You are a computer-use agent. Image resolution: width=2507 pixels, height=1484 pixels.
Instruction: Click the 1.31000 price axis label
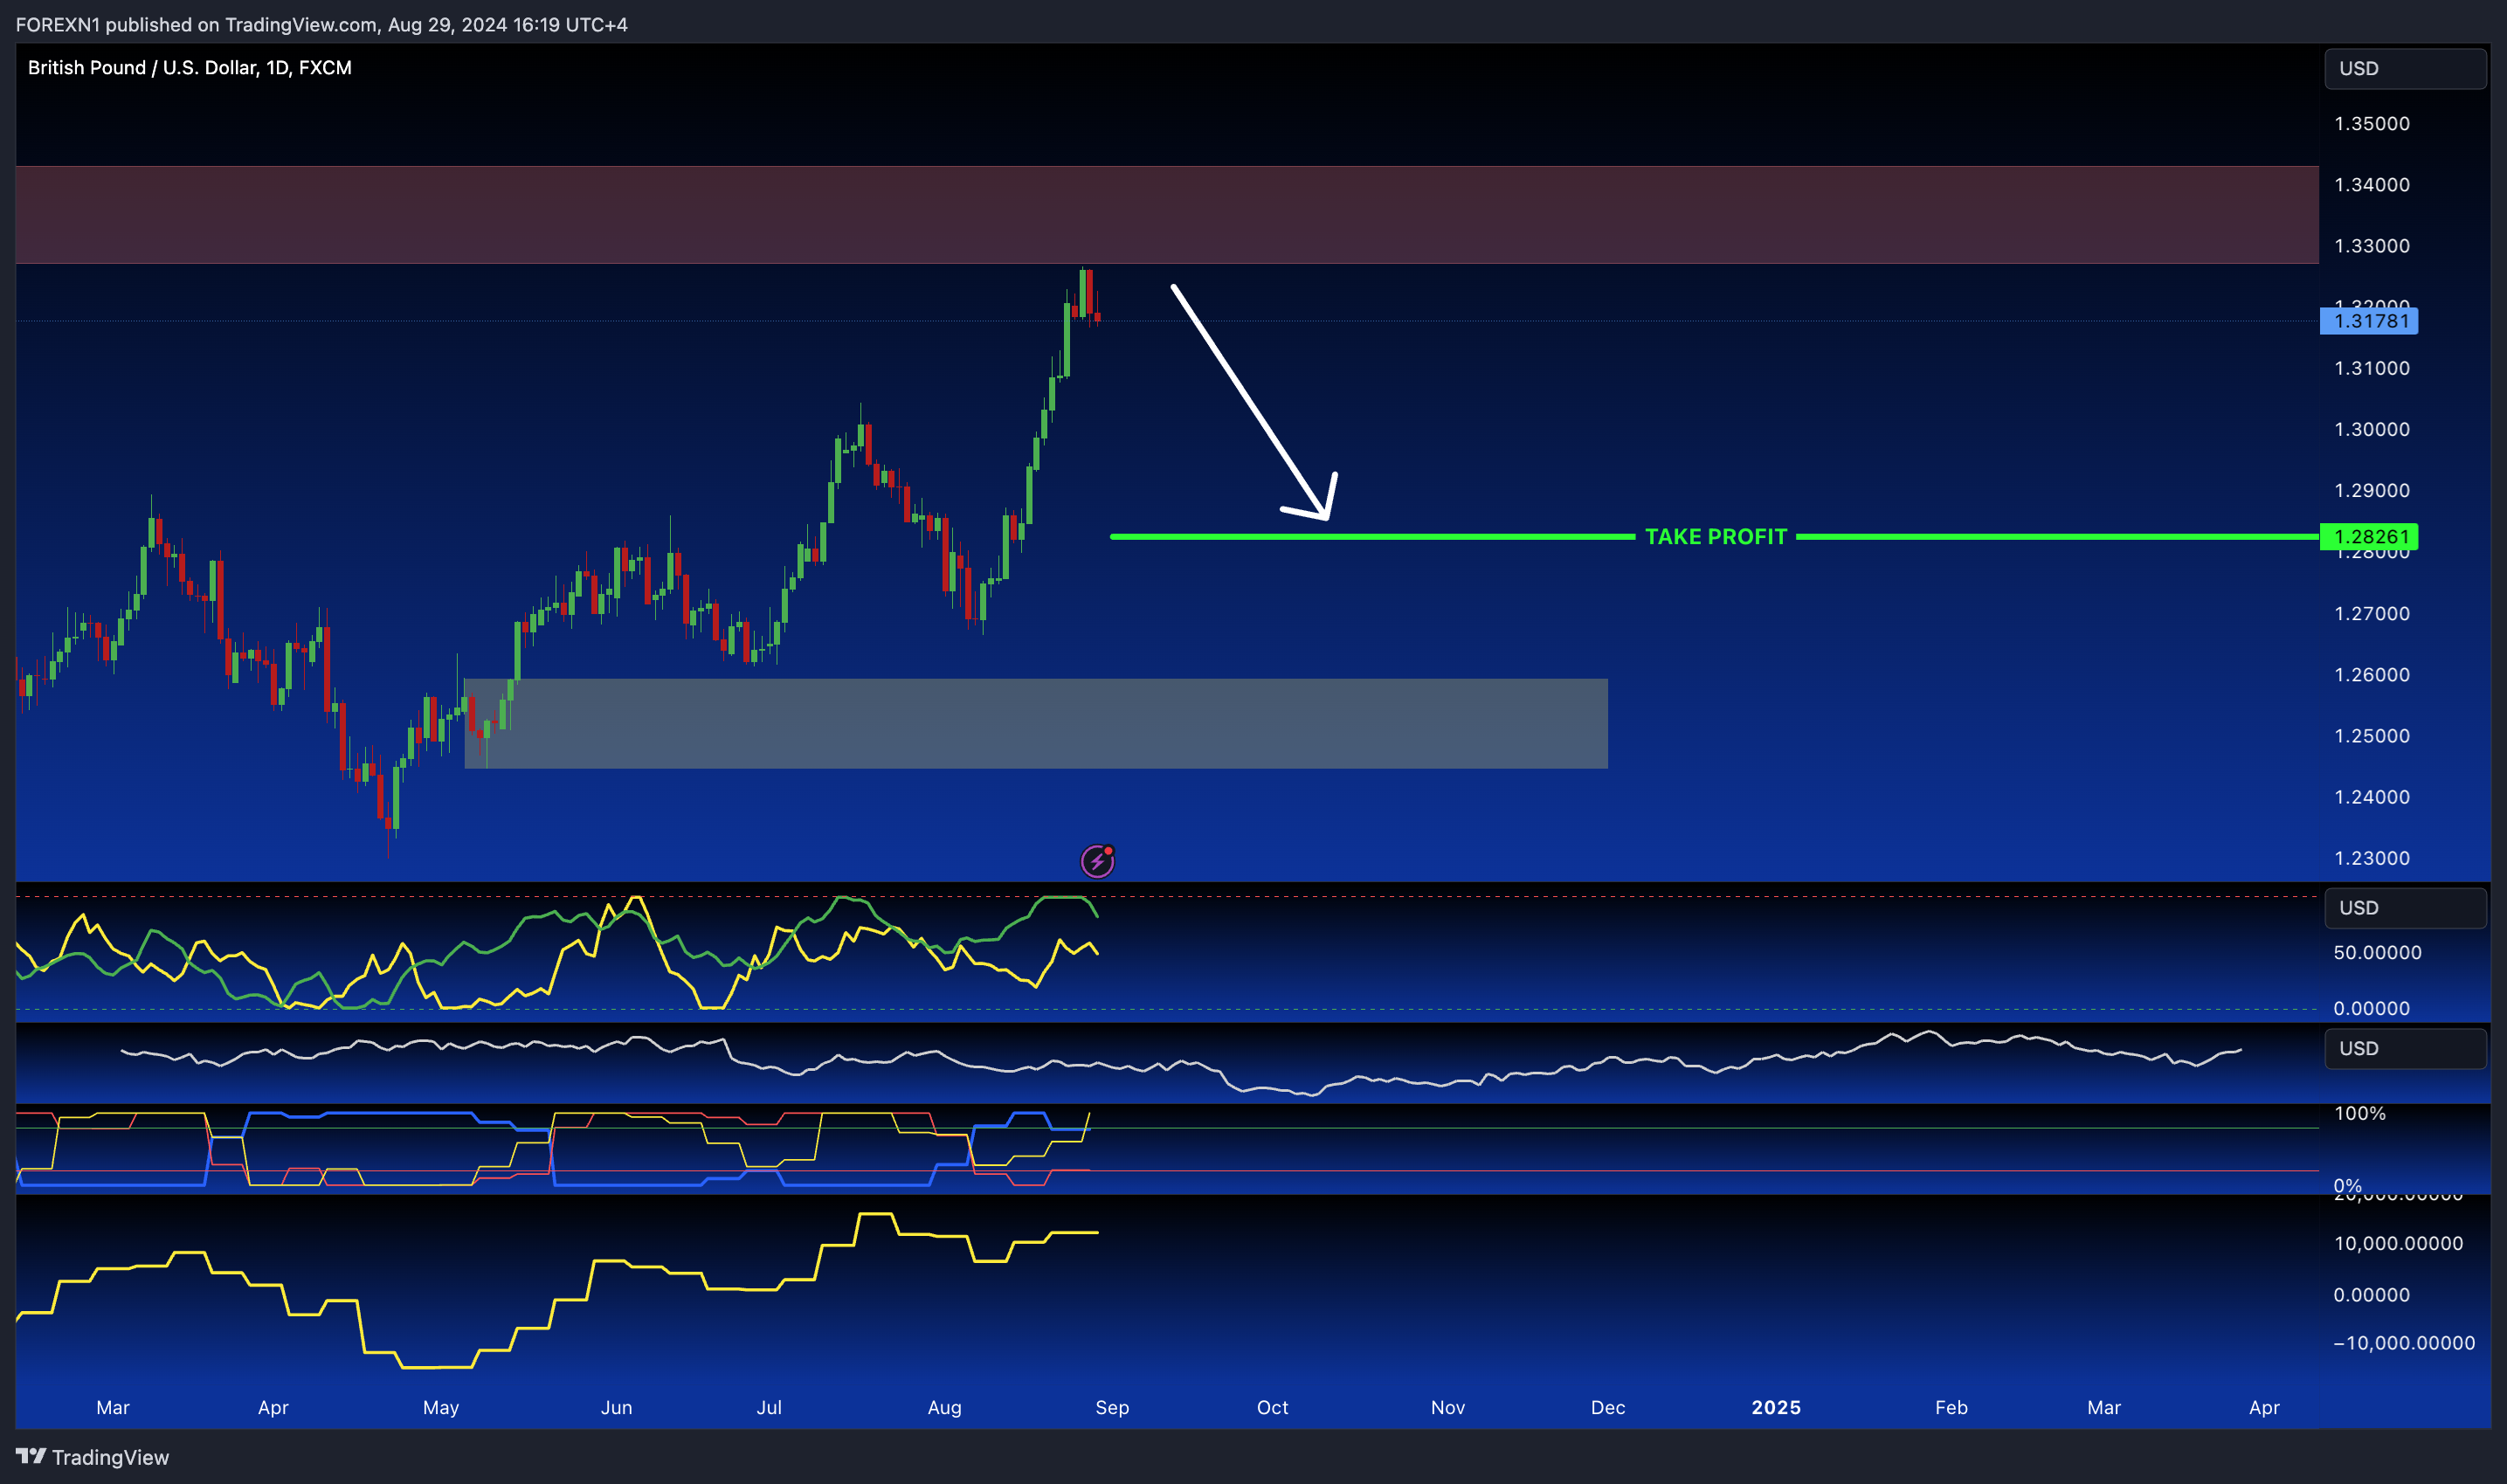2371,368
